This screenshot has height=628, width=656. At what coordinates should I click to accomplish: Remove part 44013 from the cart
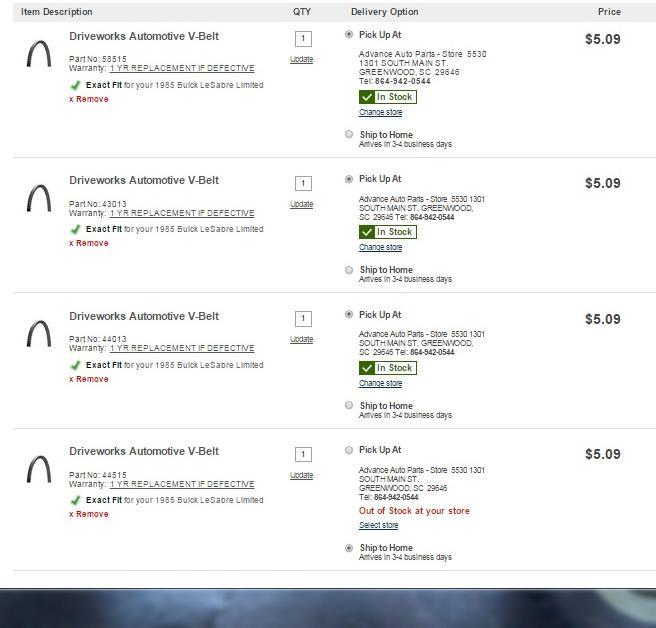(89, 379)
